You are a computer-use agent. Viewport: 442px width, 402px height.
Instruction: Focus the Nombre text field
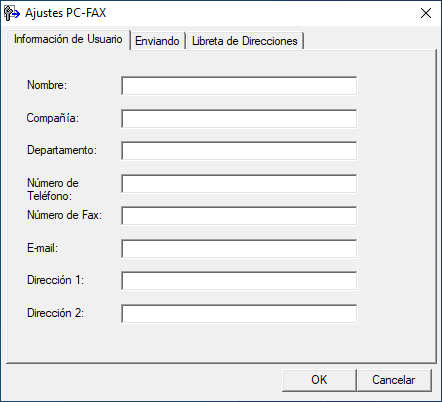coord(239,86)
